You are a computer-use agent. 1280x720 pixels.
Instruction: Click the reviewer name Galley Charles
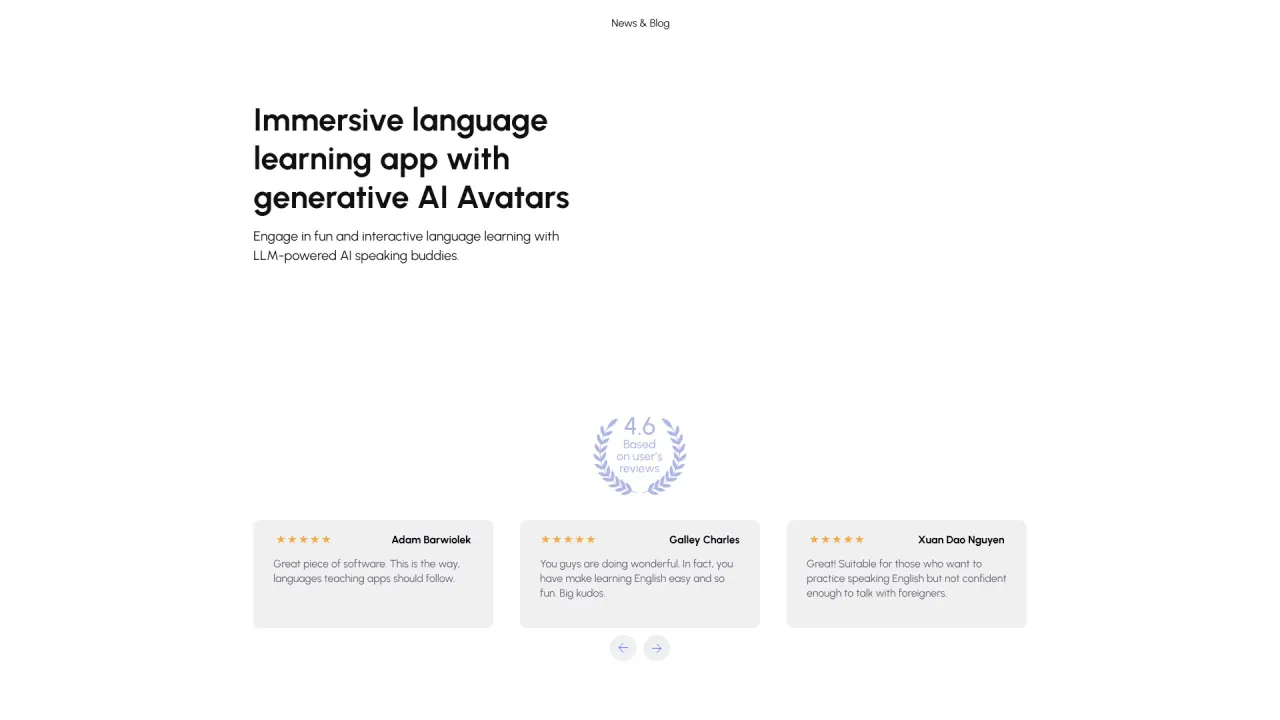pos(704,540)
